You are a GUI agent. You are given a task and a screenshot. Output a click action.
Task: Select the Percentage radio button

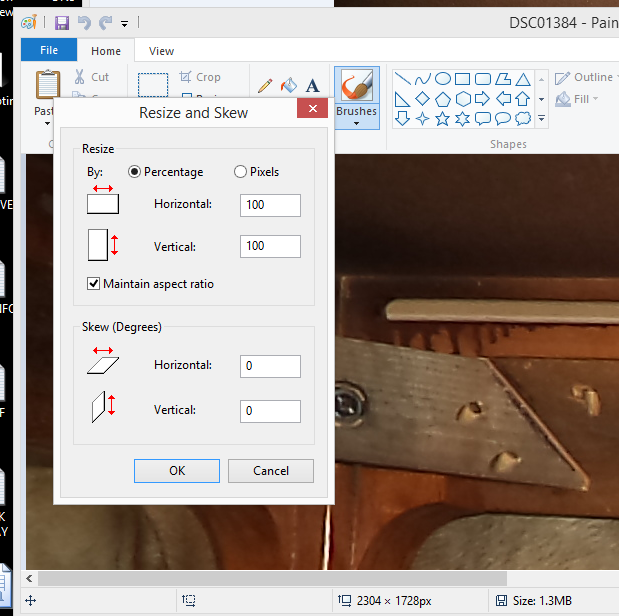tap(134, 172)
